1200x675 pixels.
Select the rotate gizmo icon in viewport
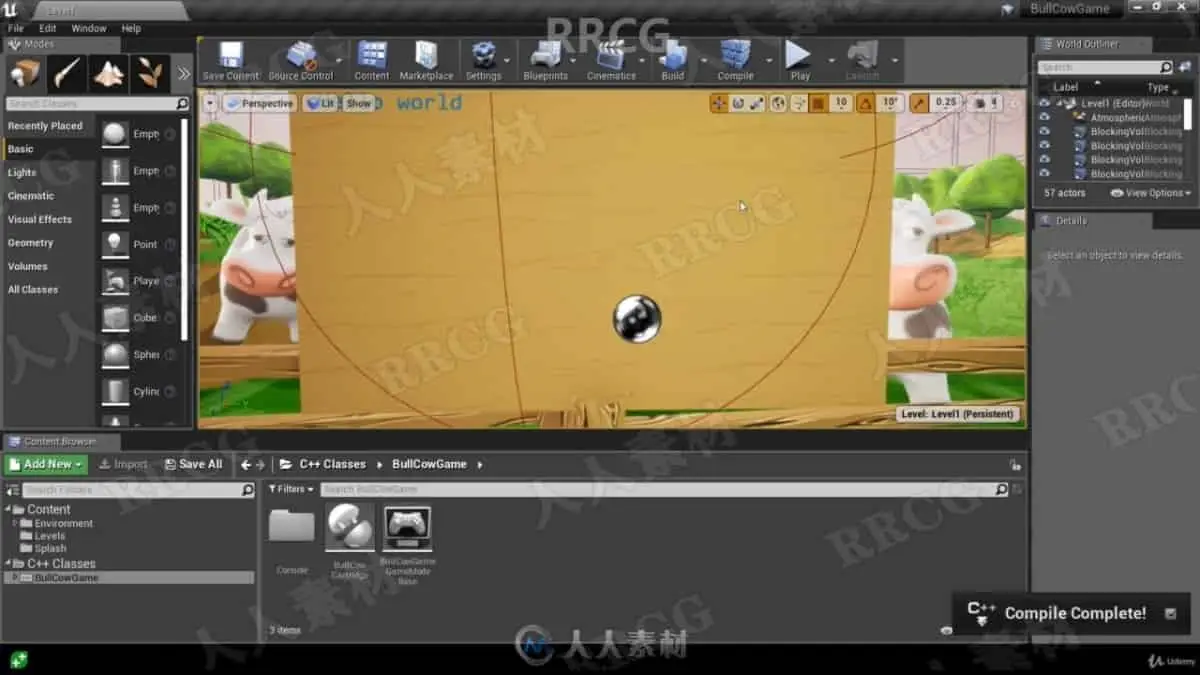coord(738,103)
